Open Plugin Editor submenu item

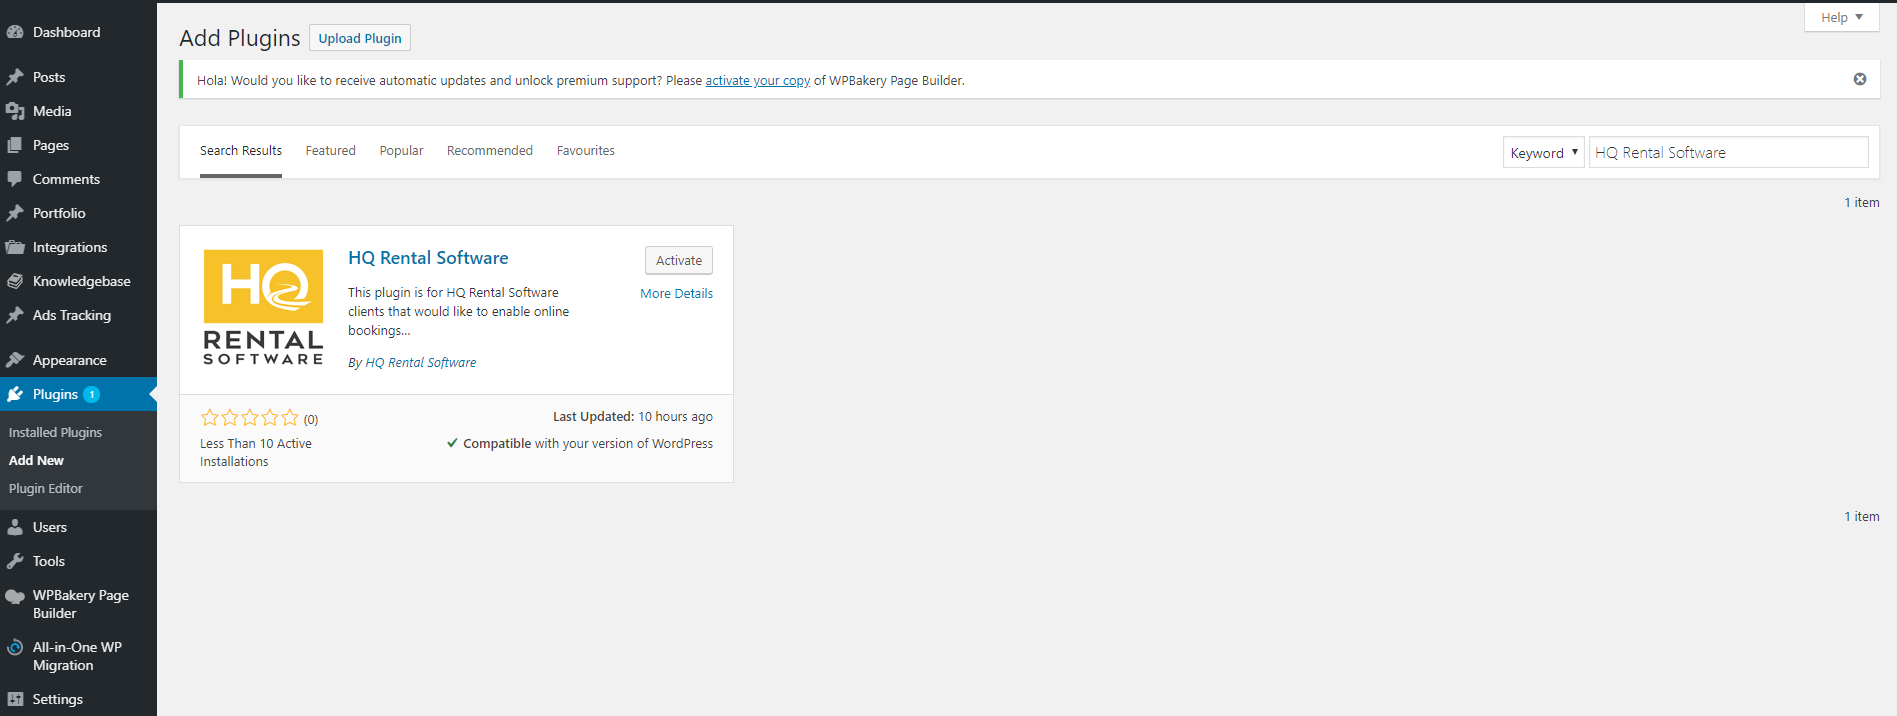pos(46,488)
